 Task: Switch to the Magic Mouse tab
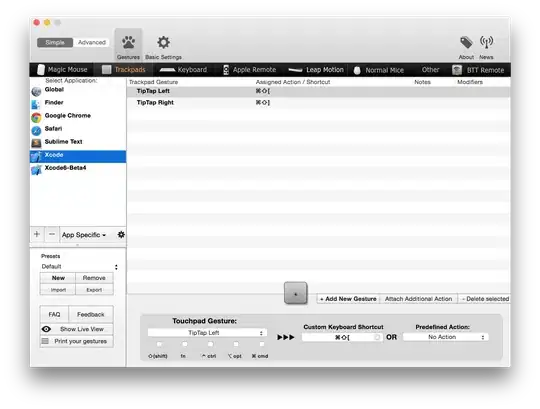coord(62,70)
